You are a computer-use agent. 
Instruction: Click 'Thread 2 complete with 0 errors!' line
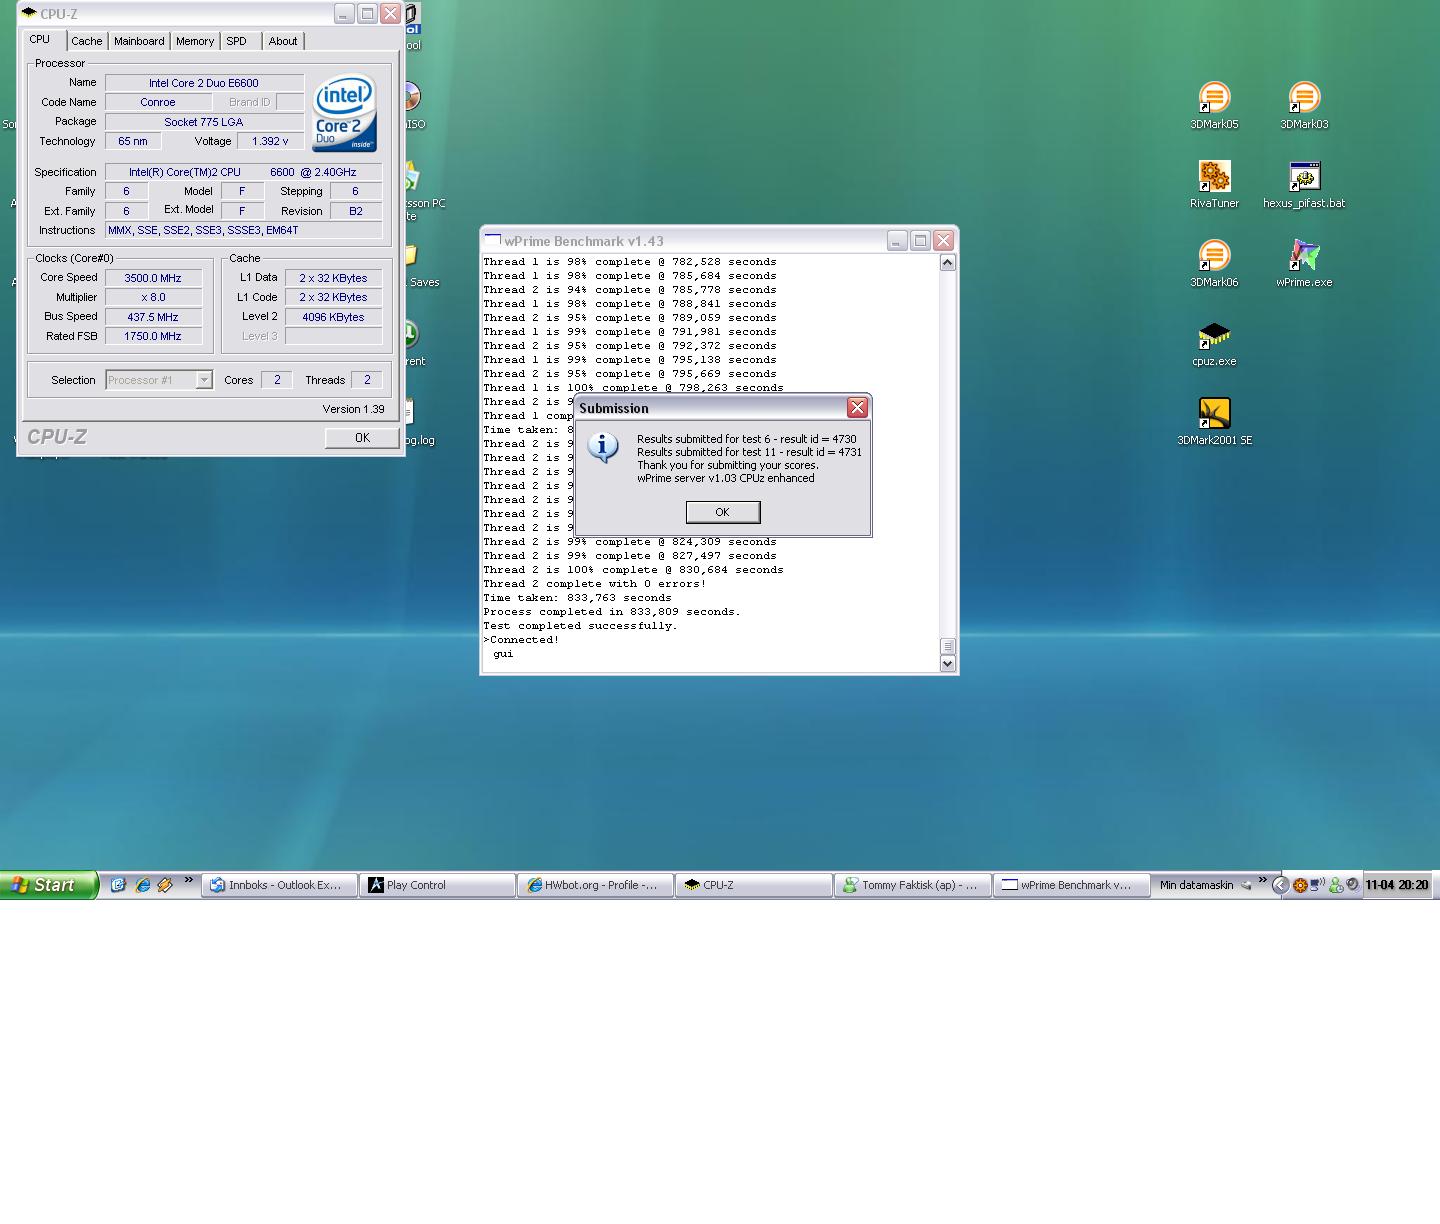click(x=594, y=584)
